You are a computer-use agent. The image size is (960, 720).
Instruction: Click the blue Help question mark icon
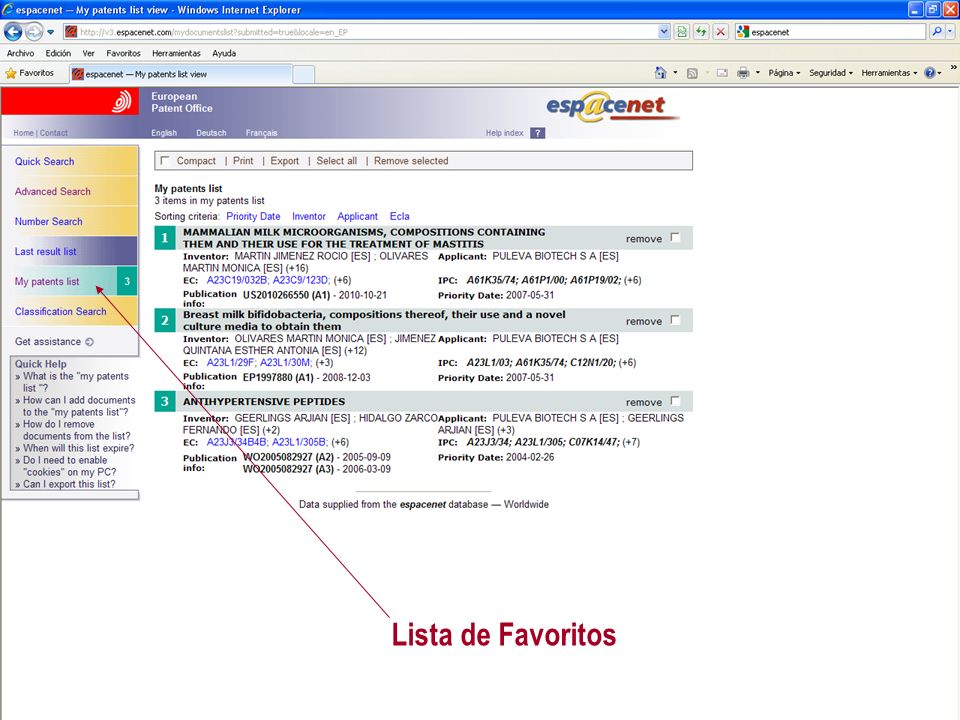pyautogui.click(x=930, y=73)
